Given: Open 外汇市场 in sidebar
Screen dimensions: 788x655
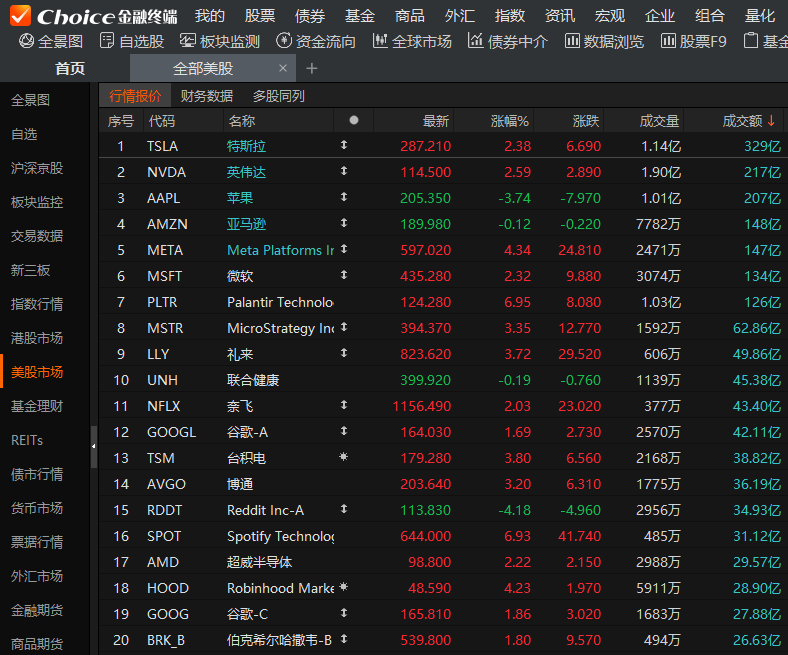Looking at the screenshot, I should [37, 576].
